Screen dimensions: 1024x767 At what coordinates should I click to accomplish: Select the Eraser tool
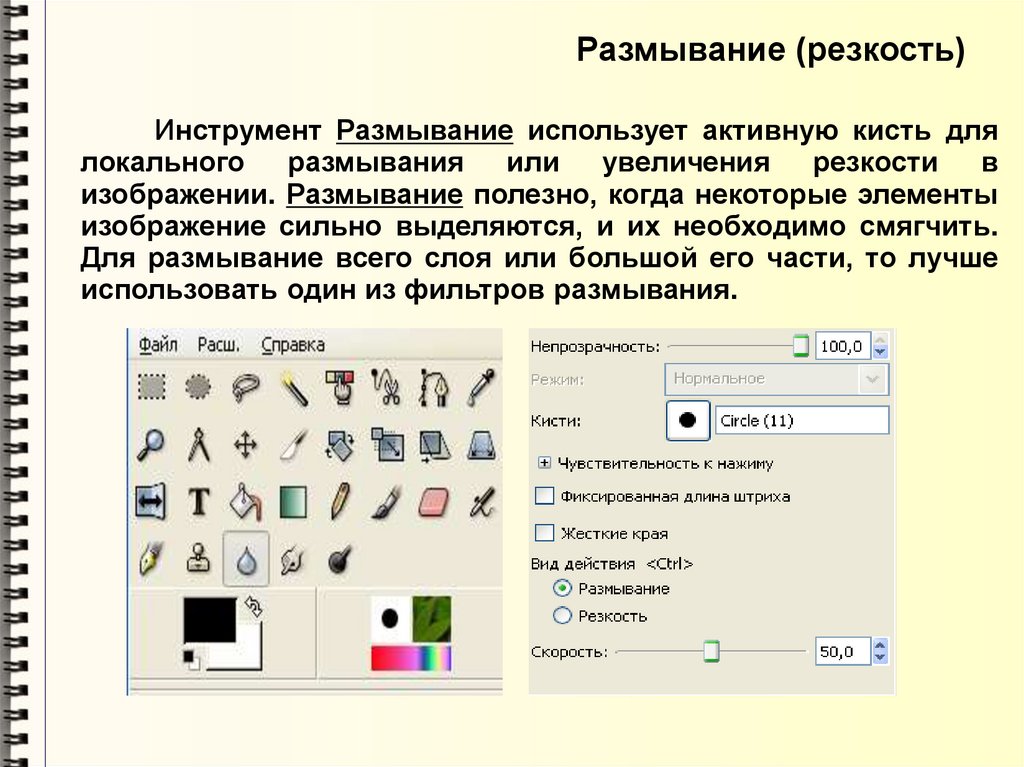coord(434,503)
